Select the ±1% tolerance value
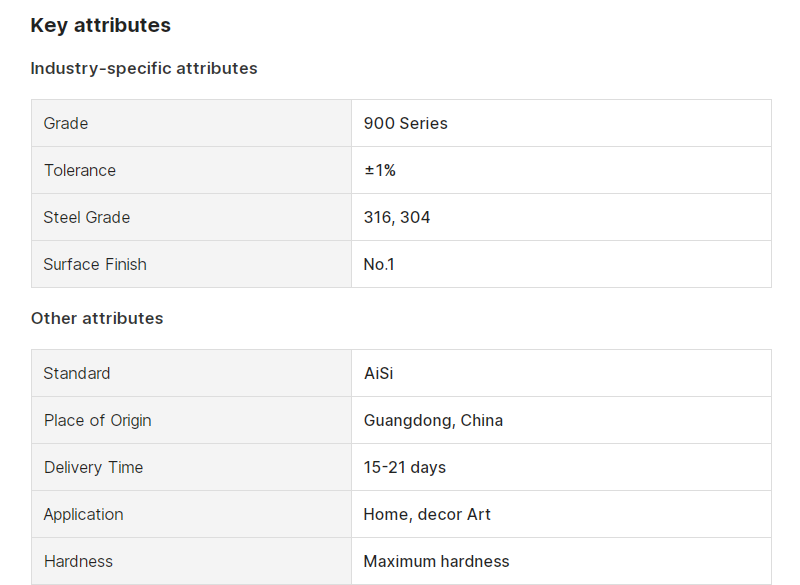The height and width of the screenshot is (585, 800). pyautogui.click(x=380, y=170)
